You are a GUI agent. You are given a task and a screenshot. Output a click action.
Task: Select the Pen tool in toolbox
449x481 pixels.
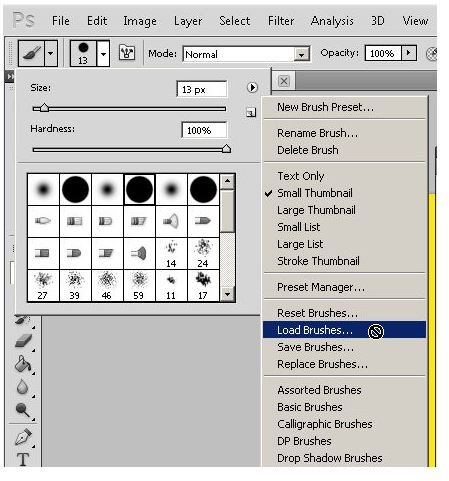tap(23, 437)
